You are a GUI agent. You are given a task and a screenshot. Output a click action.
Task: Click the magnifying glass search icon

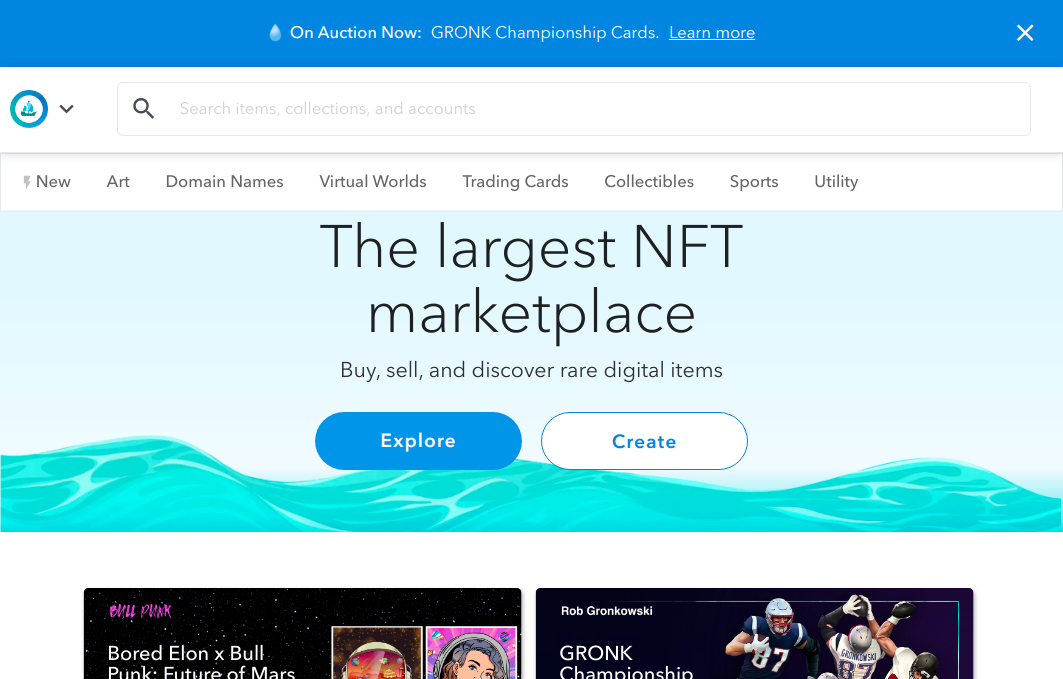pos(143,108)
